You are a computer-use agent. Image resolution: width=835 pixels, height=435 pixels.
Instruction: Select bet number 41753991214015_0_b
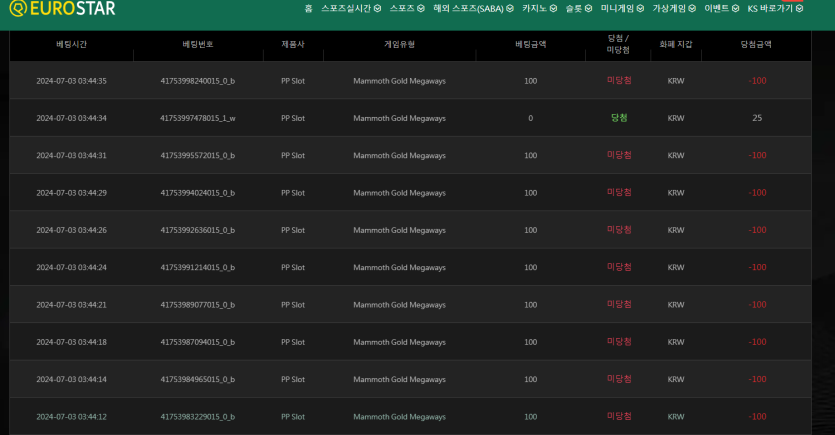click(x=198, y=267)
